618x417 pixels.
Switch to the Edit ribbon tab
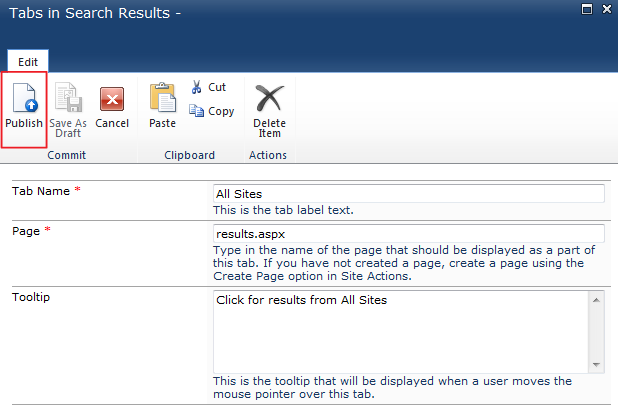click(x=28, y=61)
